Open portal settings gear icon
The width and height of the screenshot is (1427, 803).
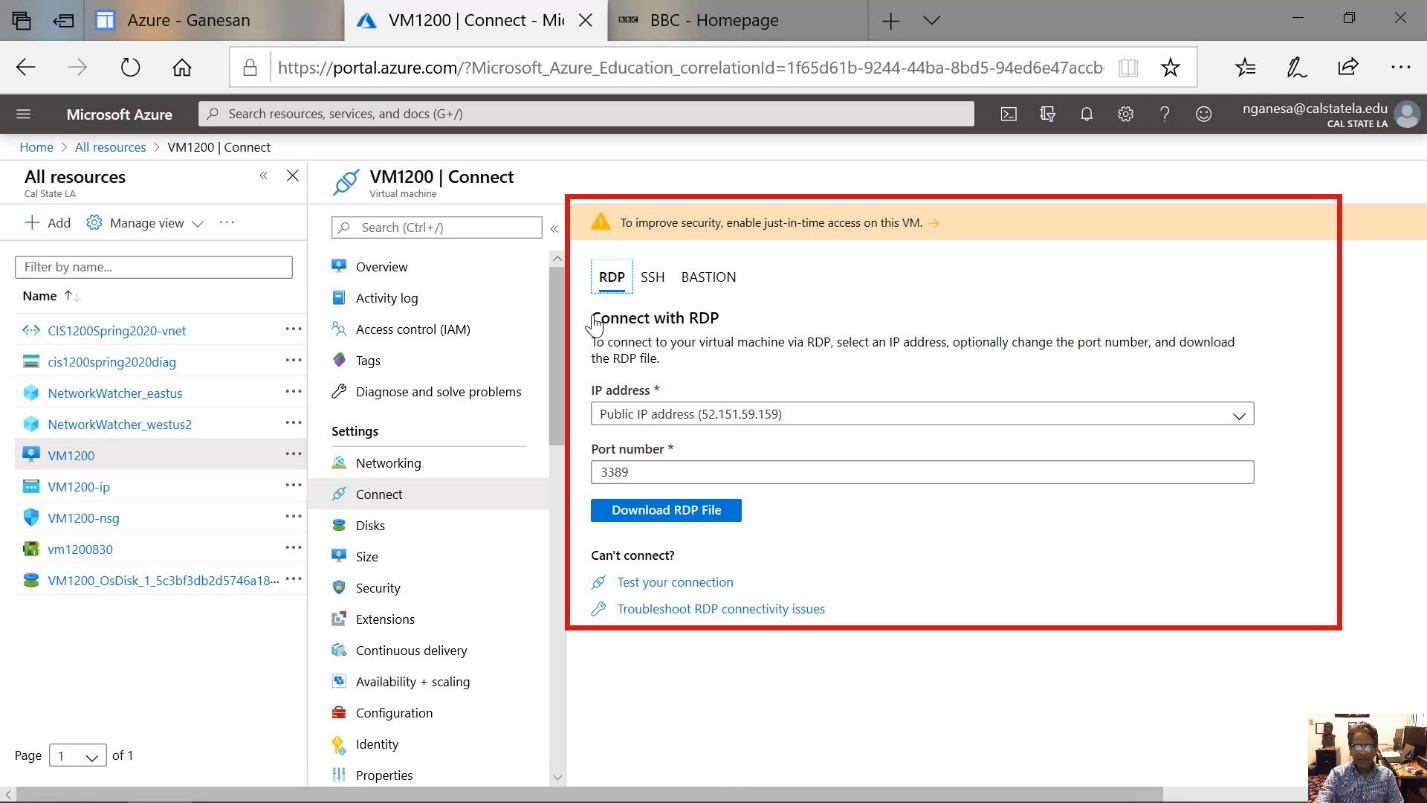click(1125, 114)
